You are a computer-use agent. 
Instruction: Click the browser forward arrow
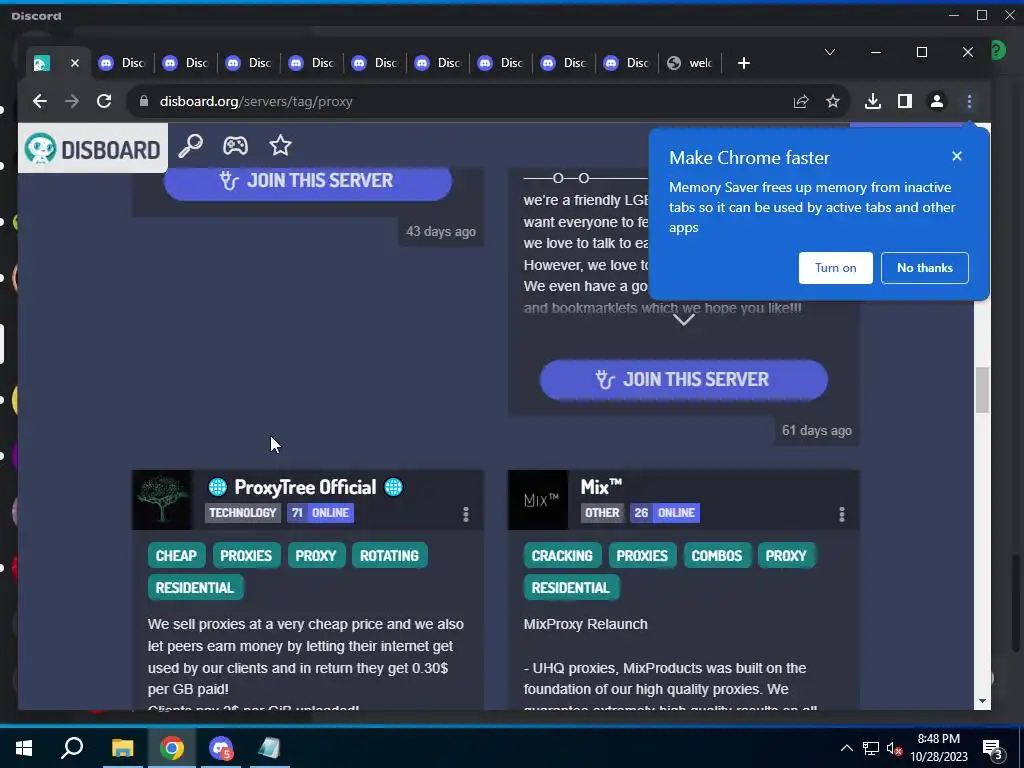[x=72, y=101]
